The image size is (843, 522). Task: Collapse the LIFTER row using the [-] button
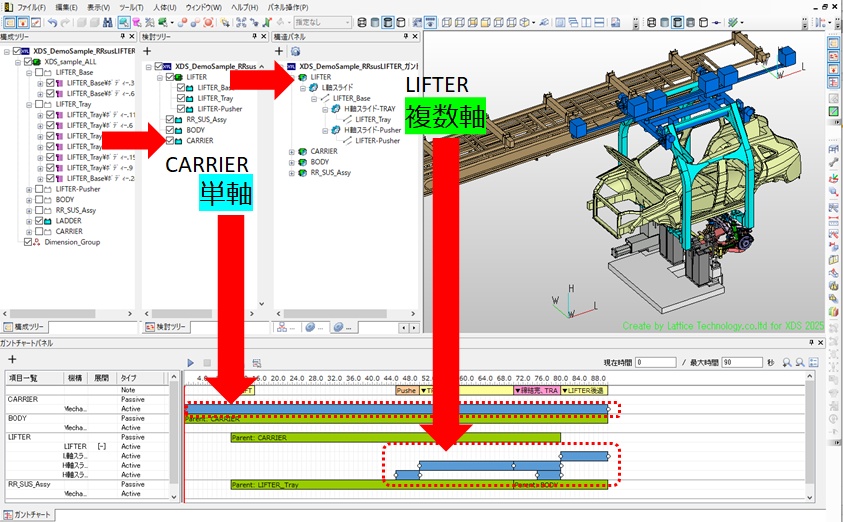(x=102, y=446)
